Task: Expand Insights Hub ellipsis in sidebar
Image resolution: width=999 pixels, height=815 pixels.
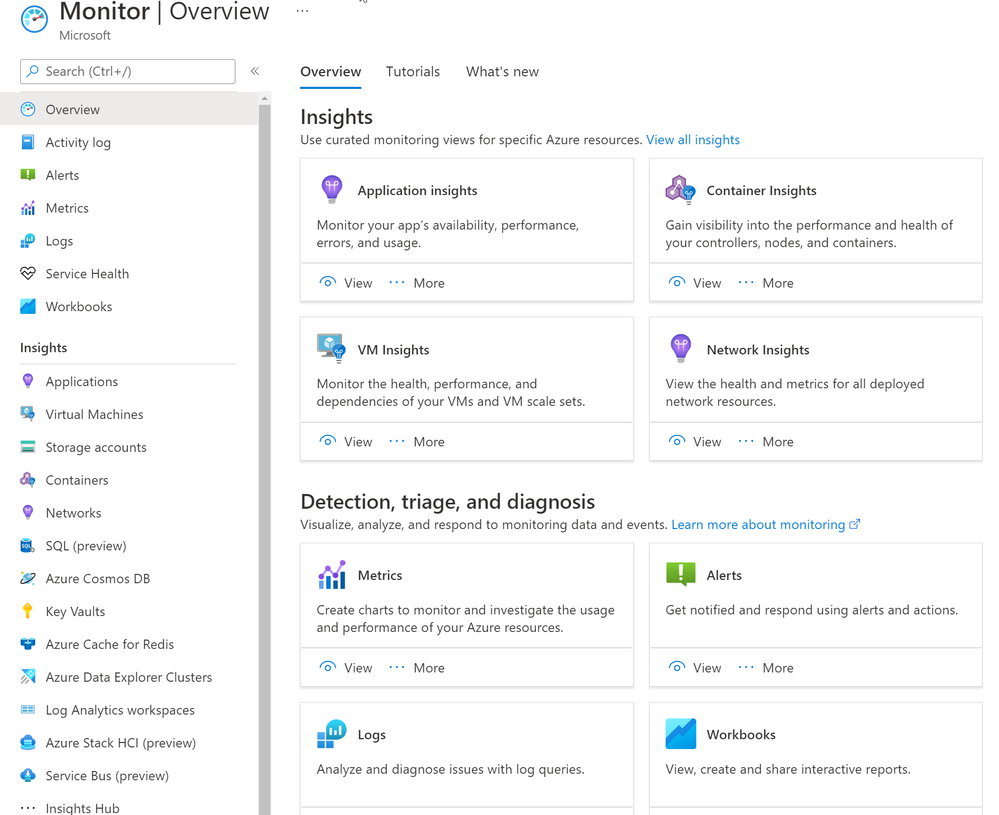Action: (28, 807)
